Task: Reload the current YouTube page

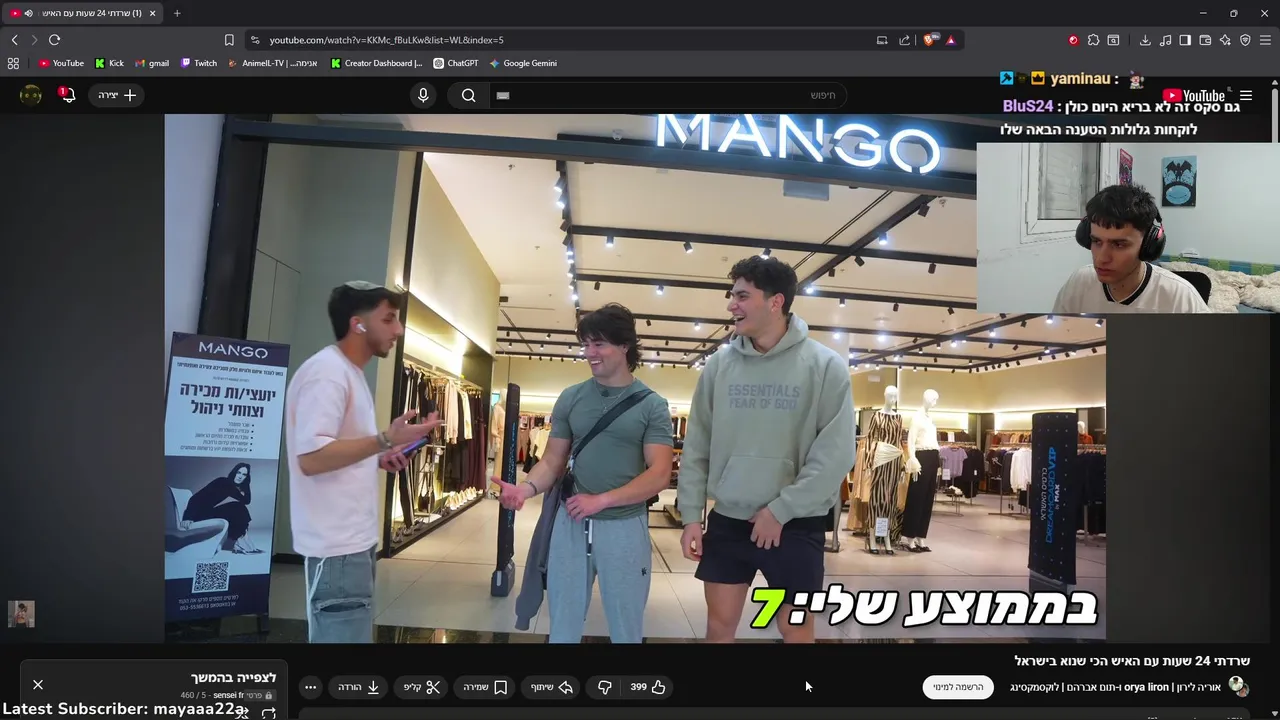Action: coord(54,40)
